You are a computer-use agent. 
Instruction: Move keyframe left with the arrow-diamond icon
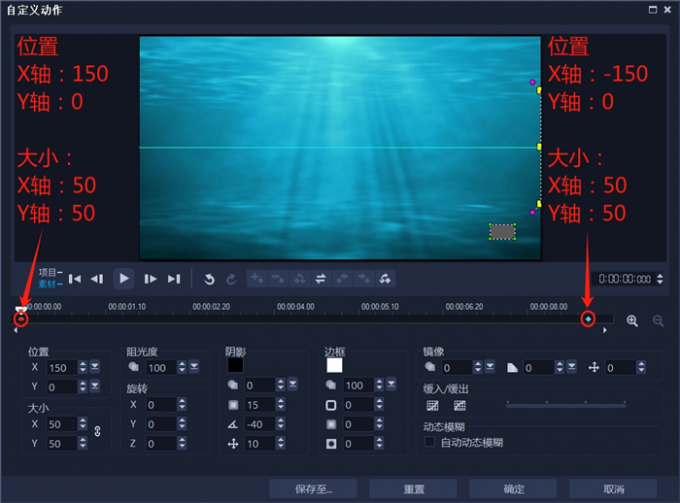(342, 278)
